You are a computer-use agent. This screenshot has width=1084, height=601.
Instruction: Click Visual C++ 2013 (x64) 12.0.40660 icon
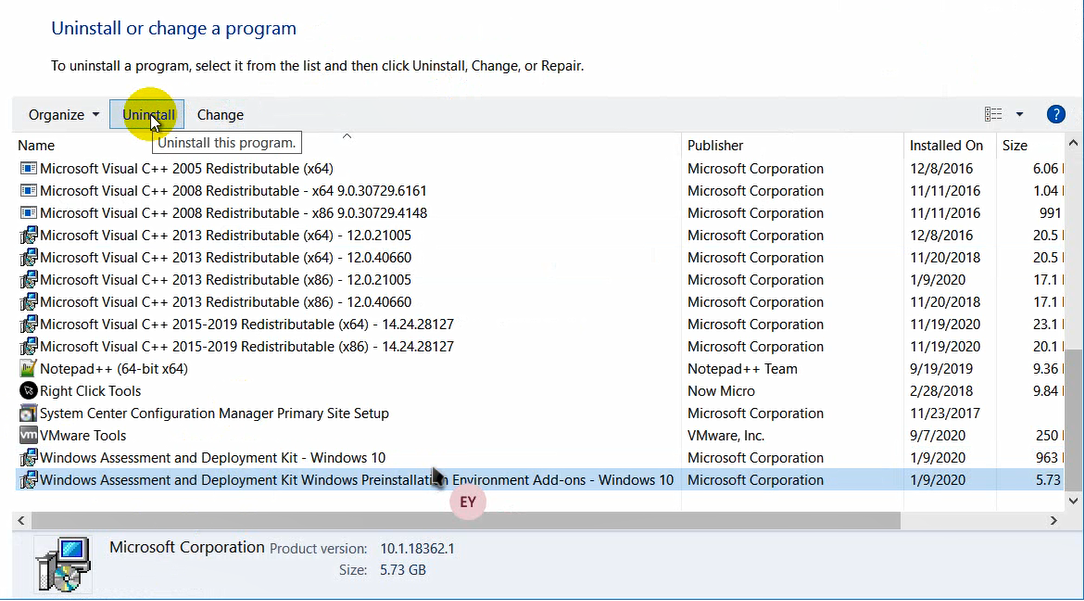click(28, 257)
